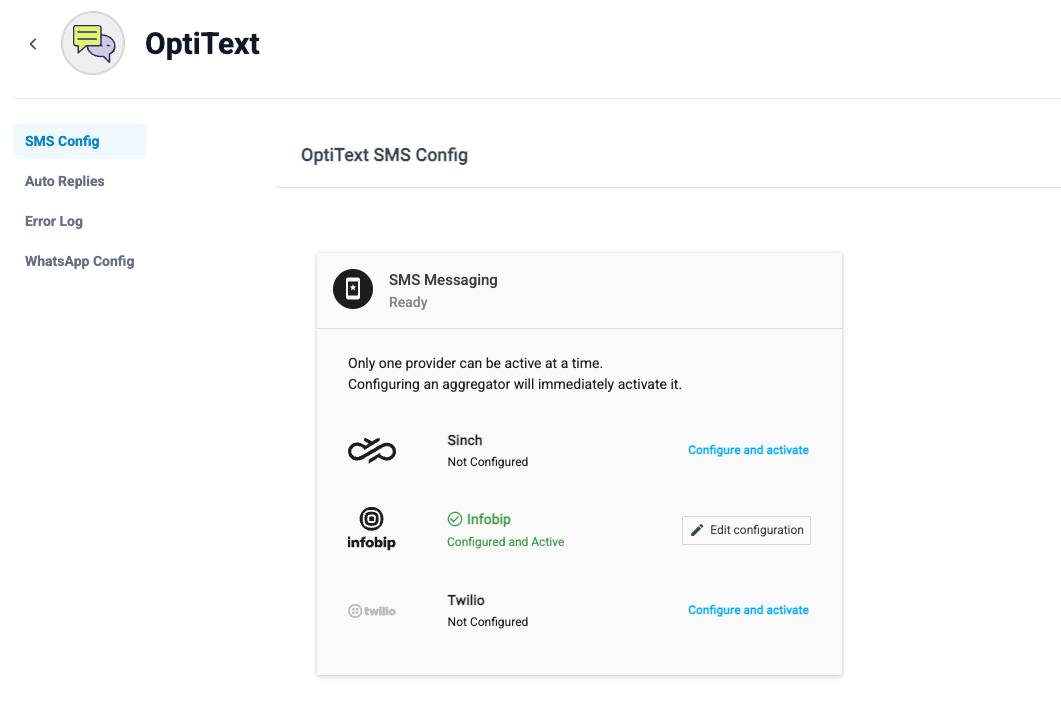Screen dimensions: 1061x717
Task: Edit the Infobip configuration
Action: 746,530
